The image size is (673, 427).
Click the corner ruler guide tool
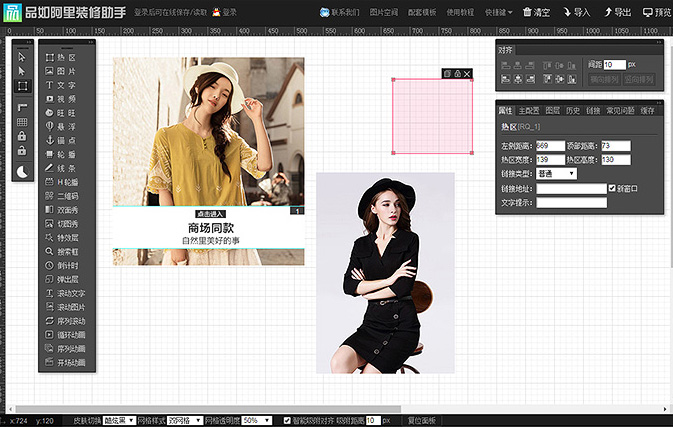coord(22,107)
